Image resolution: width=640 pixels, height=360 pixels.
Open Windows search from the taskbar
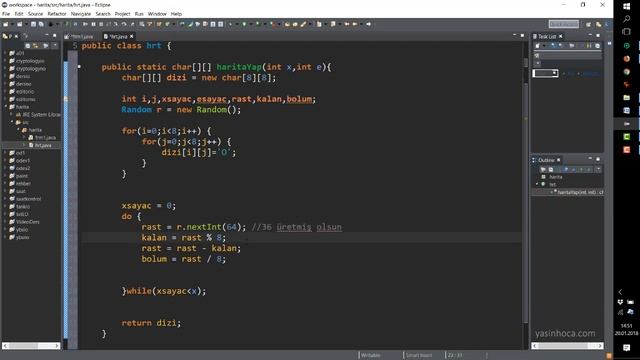click(x=627, y=19)
